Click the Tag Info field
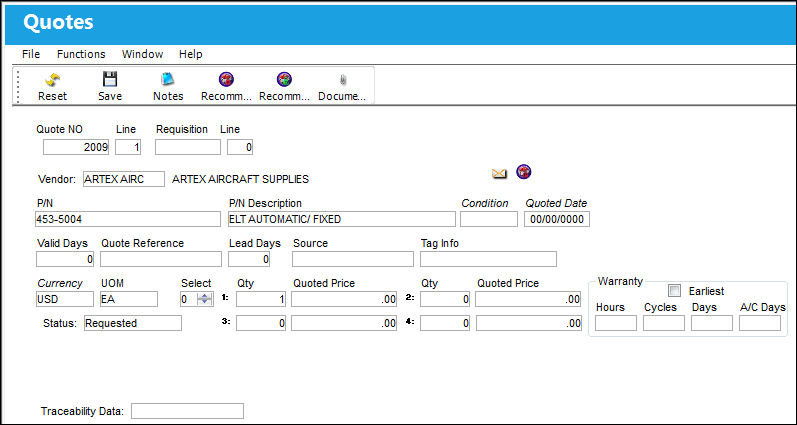Viewport: 797px width, 425px height. tap(488, 259)
